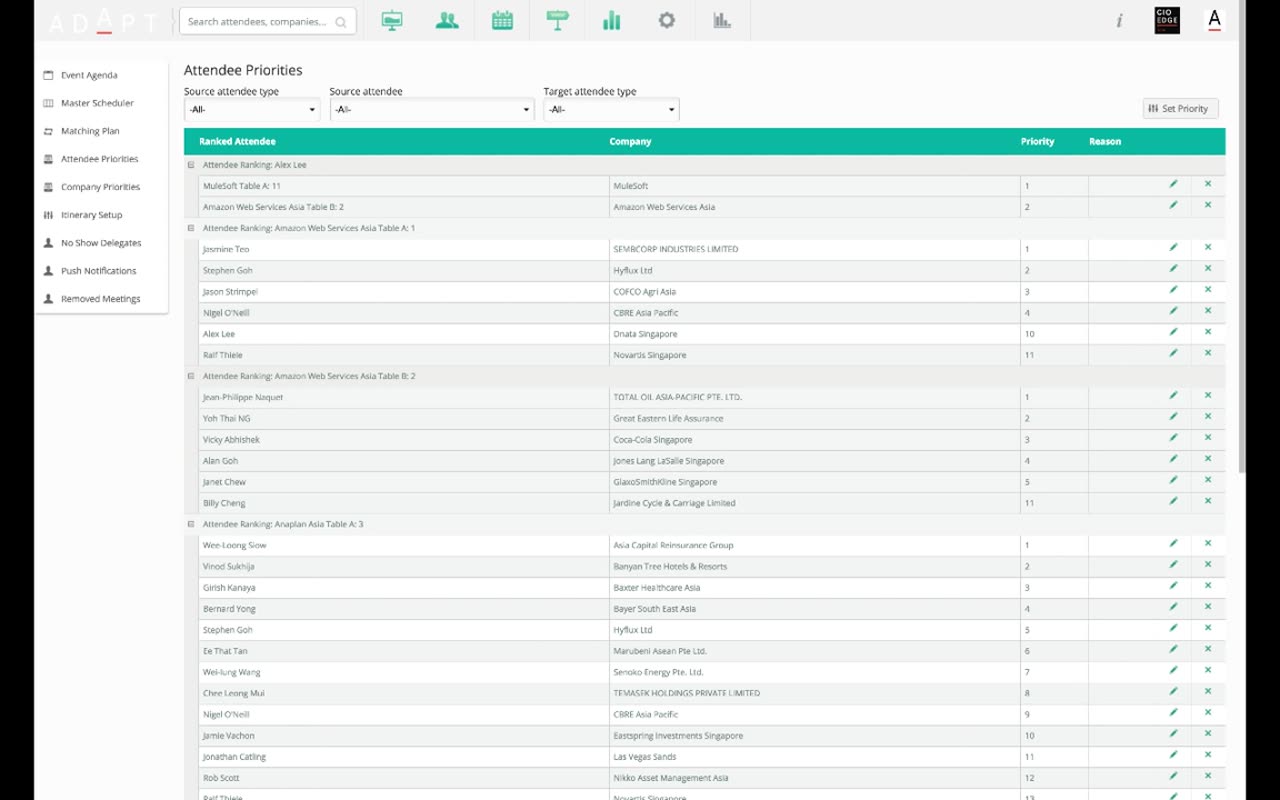Select Attendee Priorities in sidebar

(x=99, y=159)
